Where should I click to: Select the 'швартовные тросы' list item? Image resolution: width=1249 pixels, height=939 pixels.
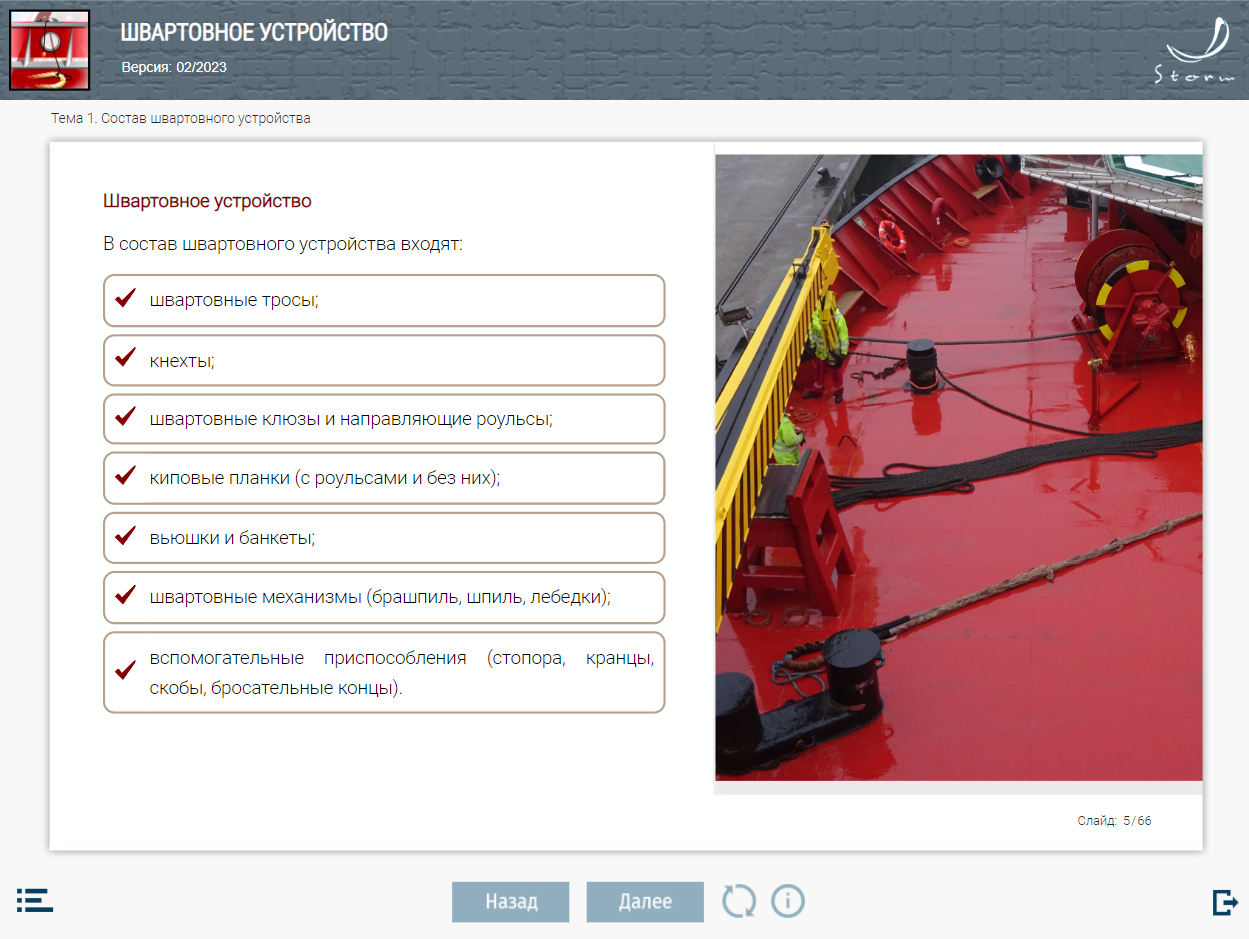(384, 300)
